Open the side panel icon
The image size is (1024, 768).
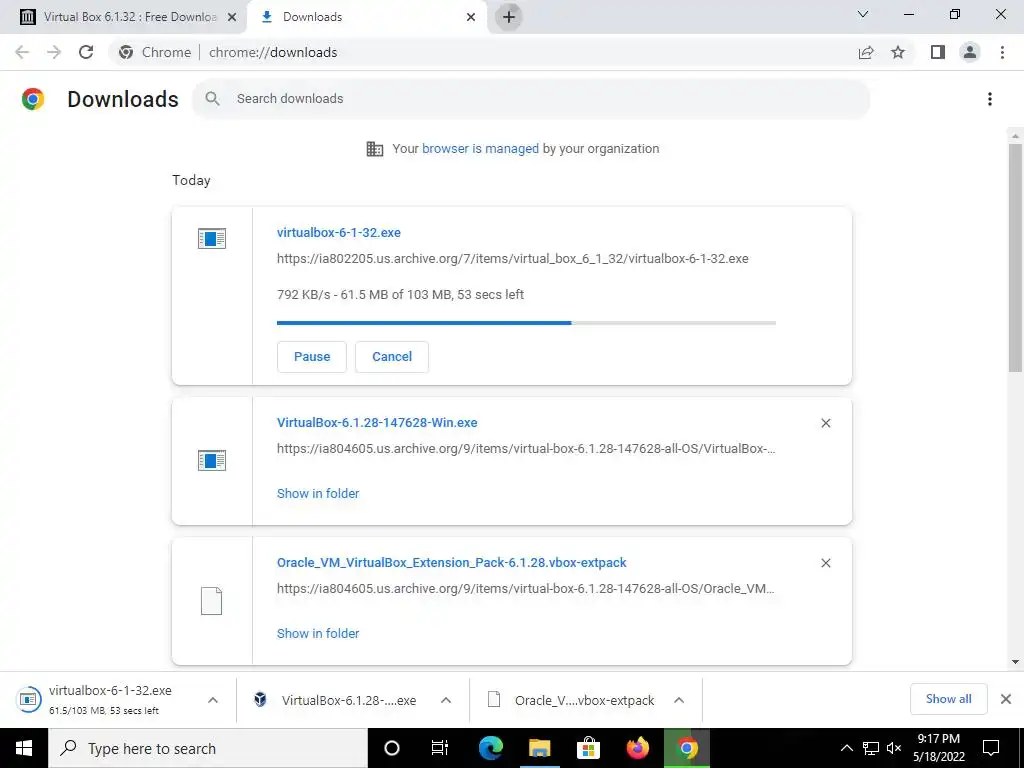pyautogui.click(x=938, y=52)
